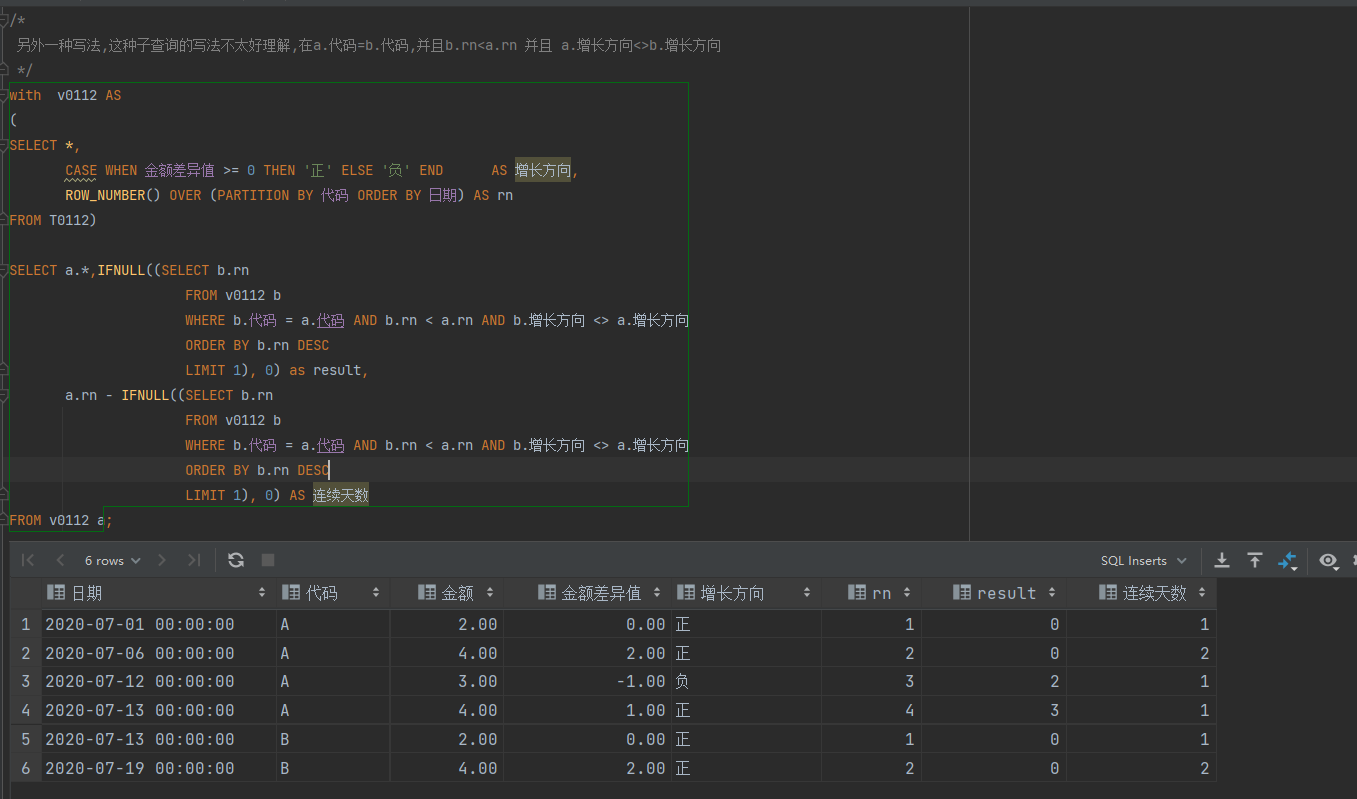
Task: Toggle fold marker beside the comment start
Action: [4, 20]
